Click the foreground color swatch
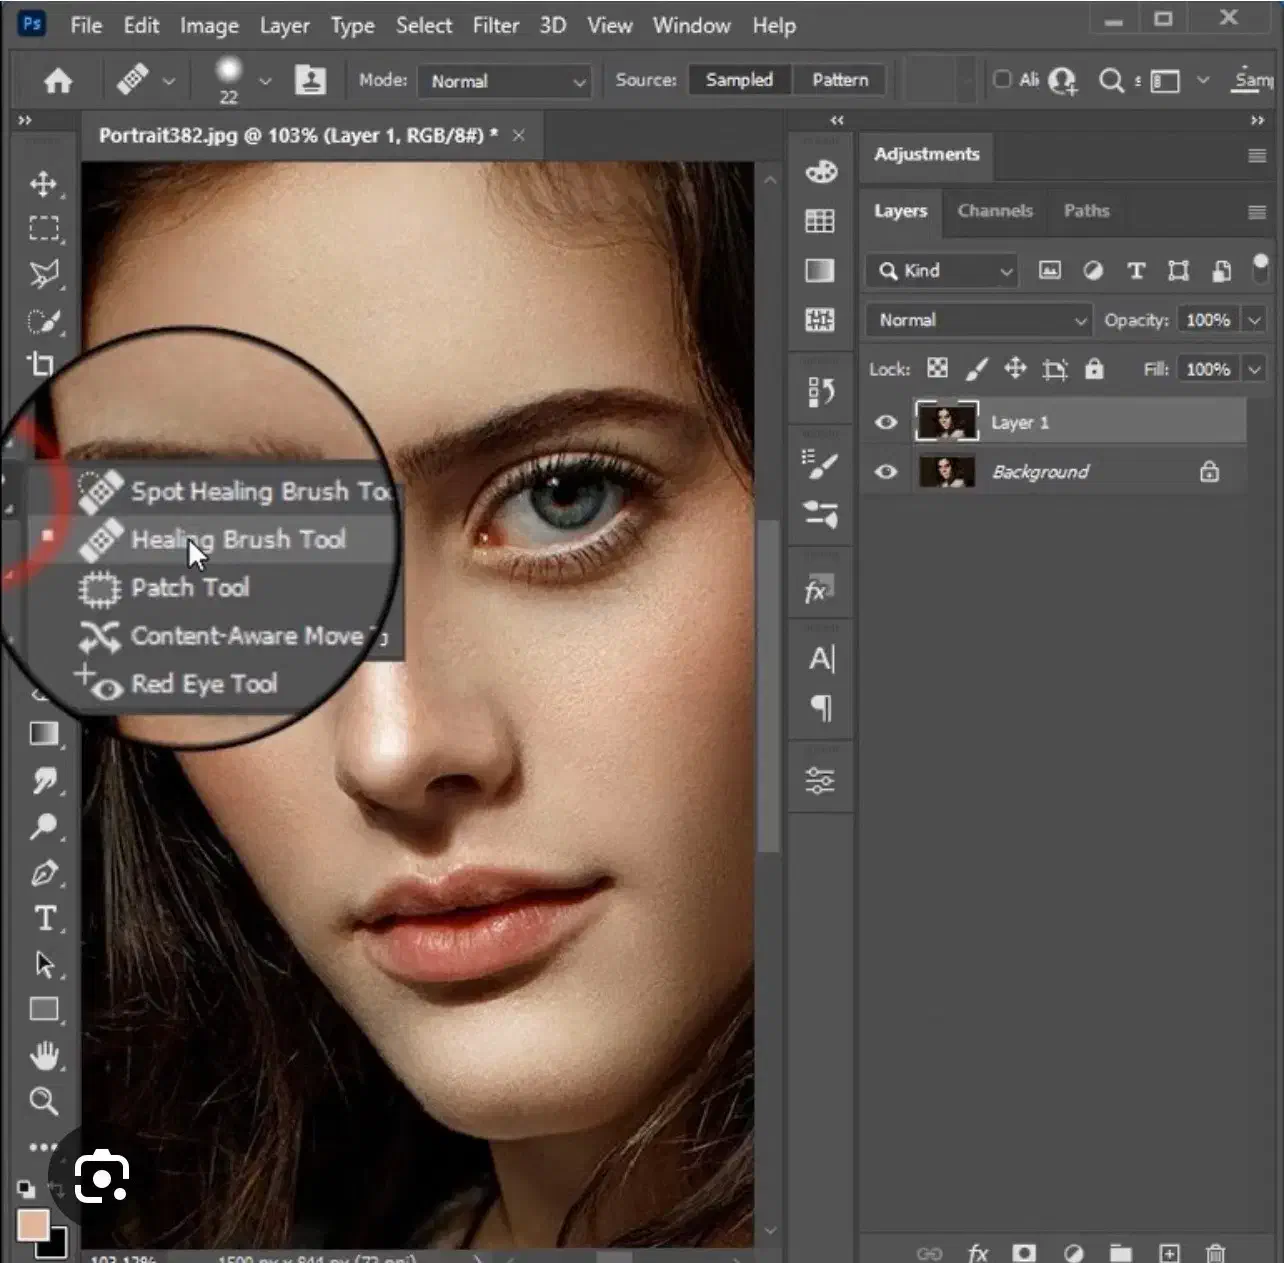 pyautogui.click(x=33, y=1226)
